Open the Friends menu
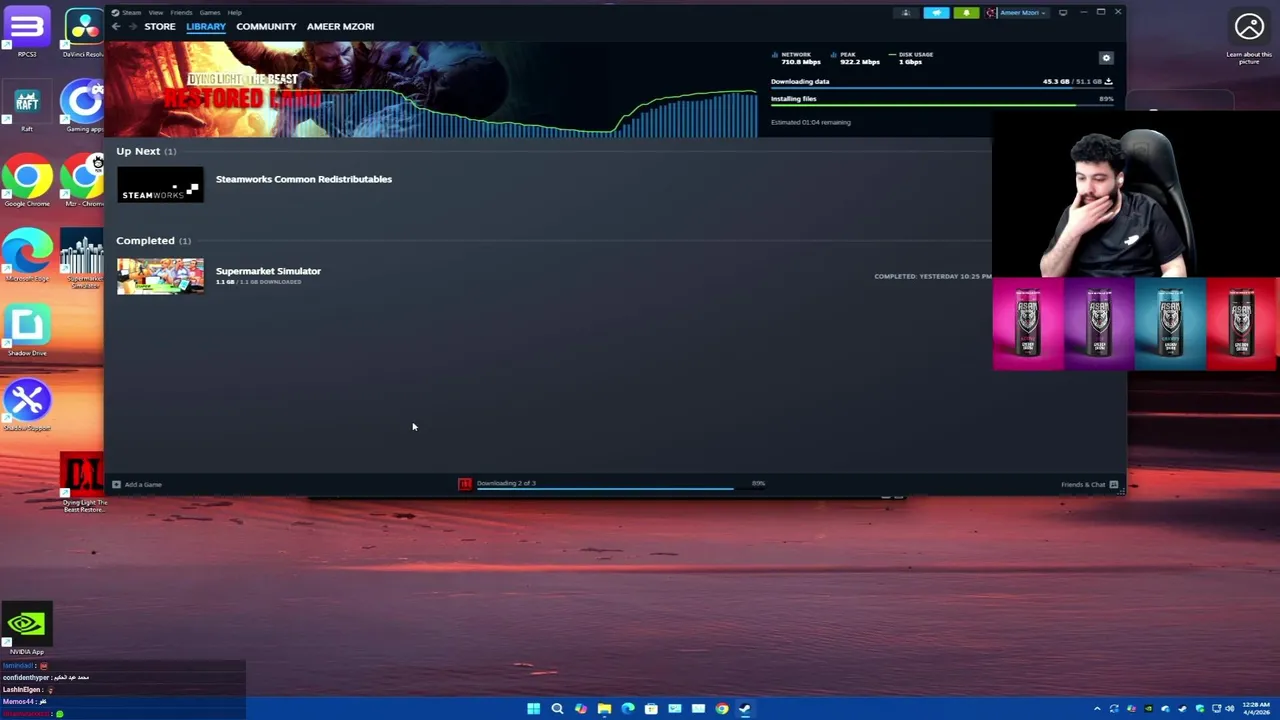 [181, 13]
